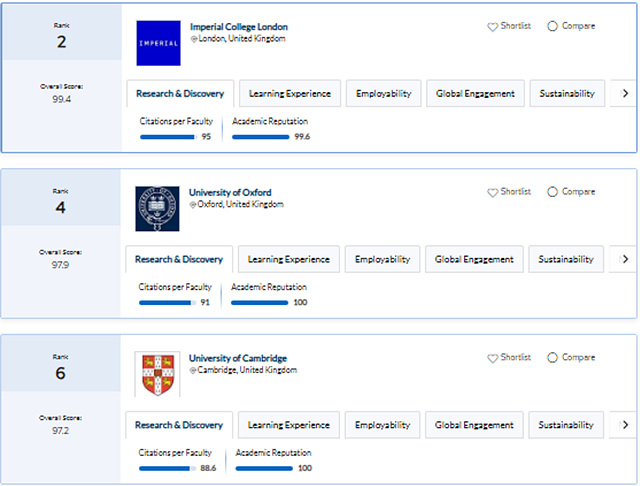Click overall score value 99.4
This screenshot has height=486, width=640.
pos(61,99)
